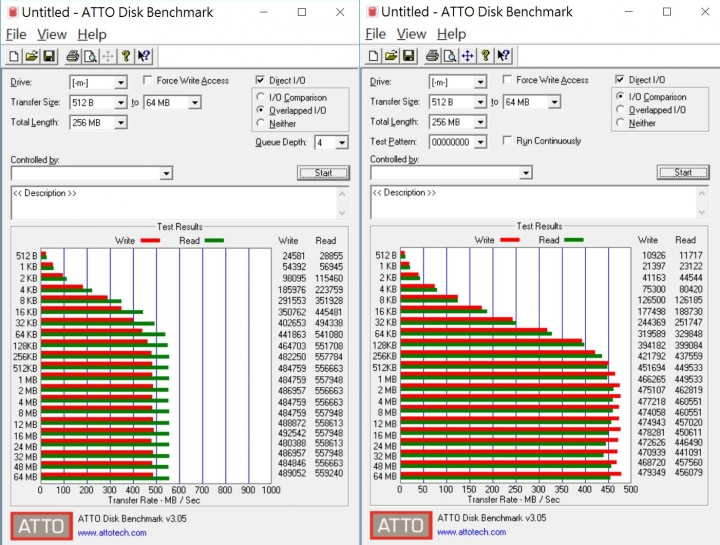The width and height of the screenshot is (720, 545).
Task: Open Drive dropdown in left window
Action: [x=120, y=83]
